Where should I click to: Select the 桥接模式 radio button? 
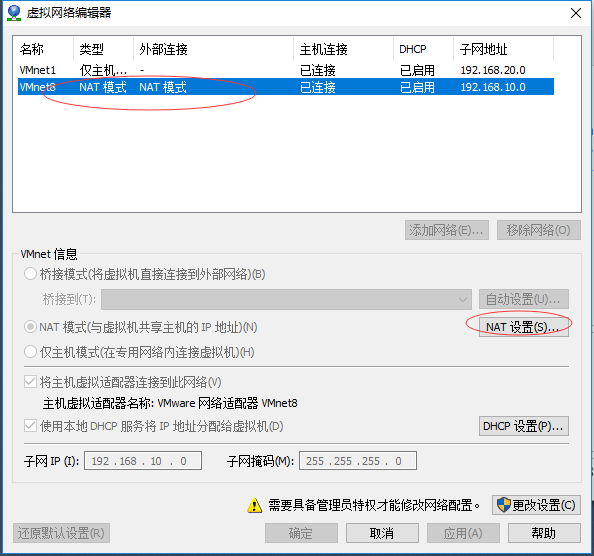click(30, 274)
